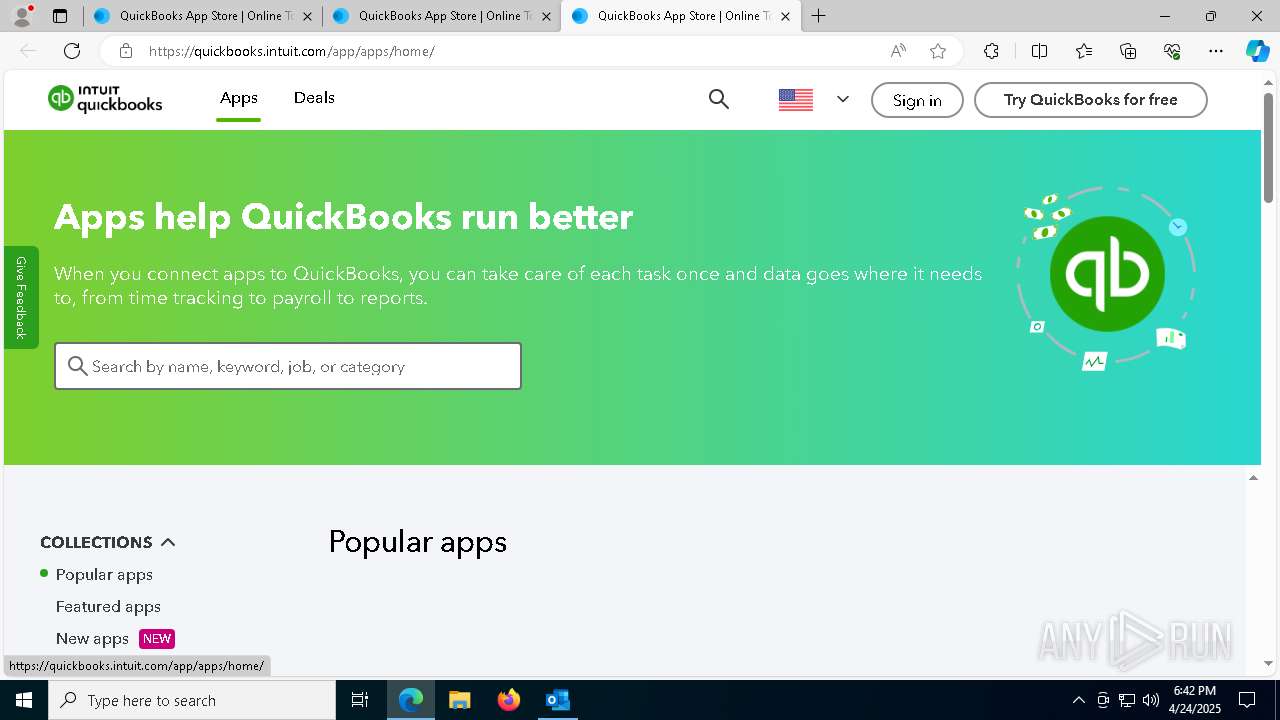Click the Sign in button
Viewport: 1280px width, 720px height.
917,100
